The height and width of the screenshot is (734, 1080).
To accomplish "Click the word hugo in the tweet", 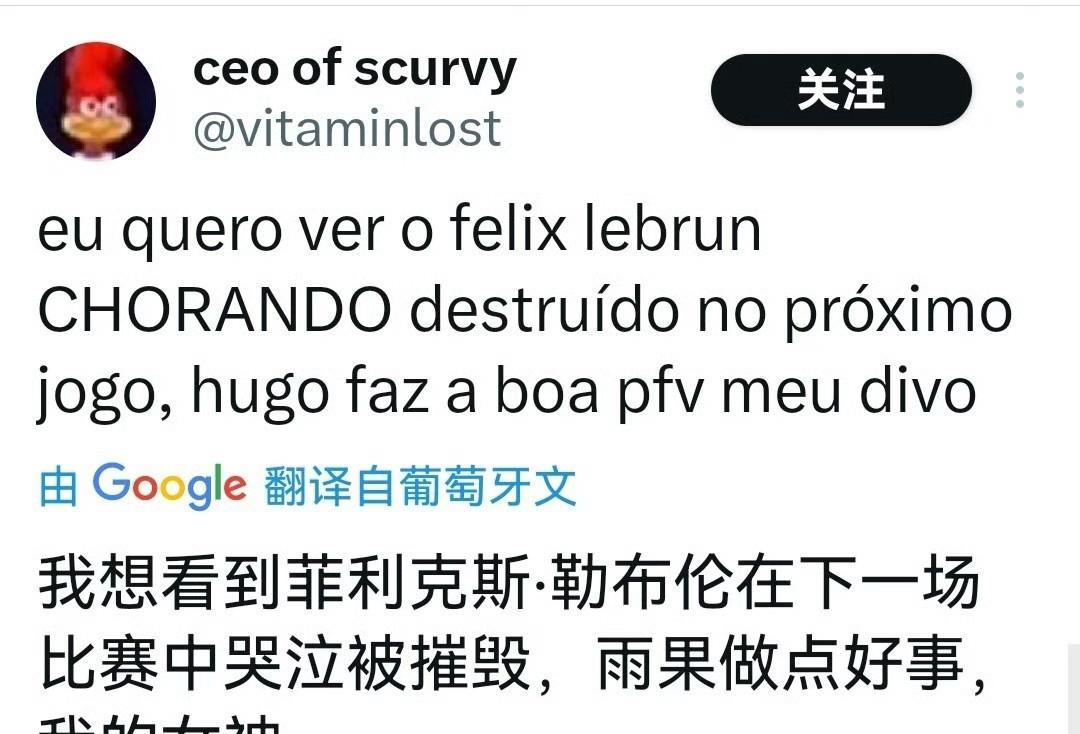I will (260, 392).
